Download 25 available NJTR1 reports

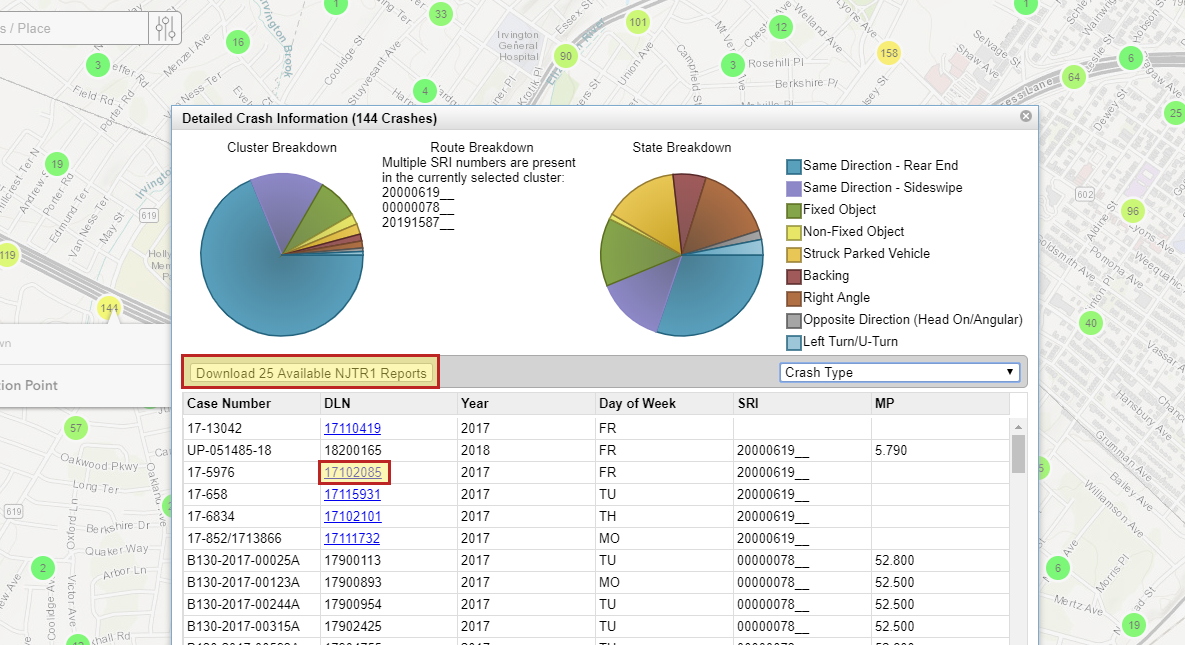pos(311,373)
